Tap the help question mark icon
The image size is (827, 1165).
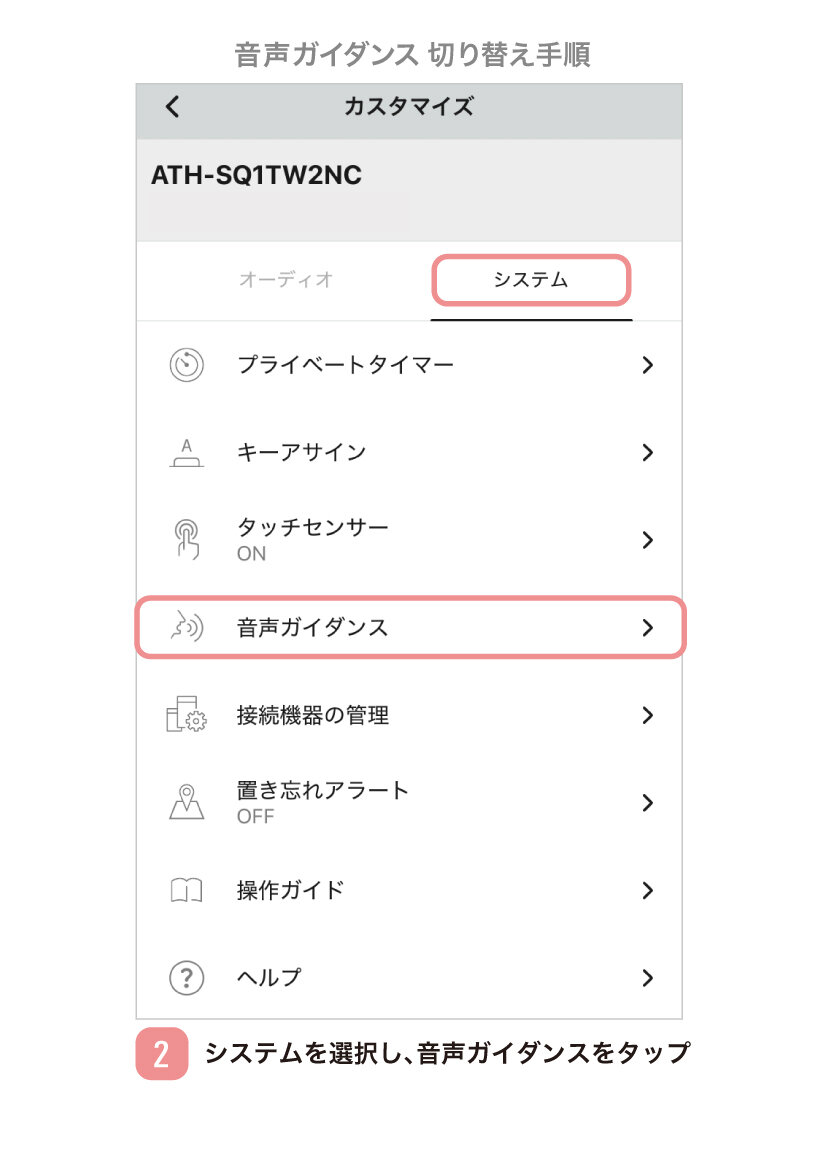[x=186, y=978]
